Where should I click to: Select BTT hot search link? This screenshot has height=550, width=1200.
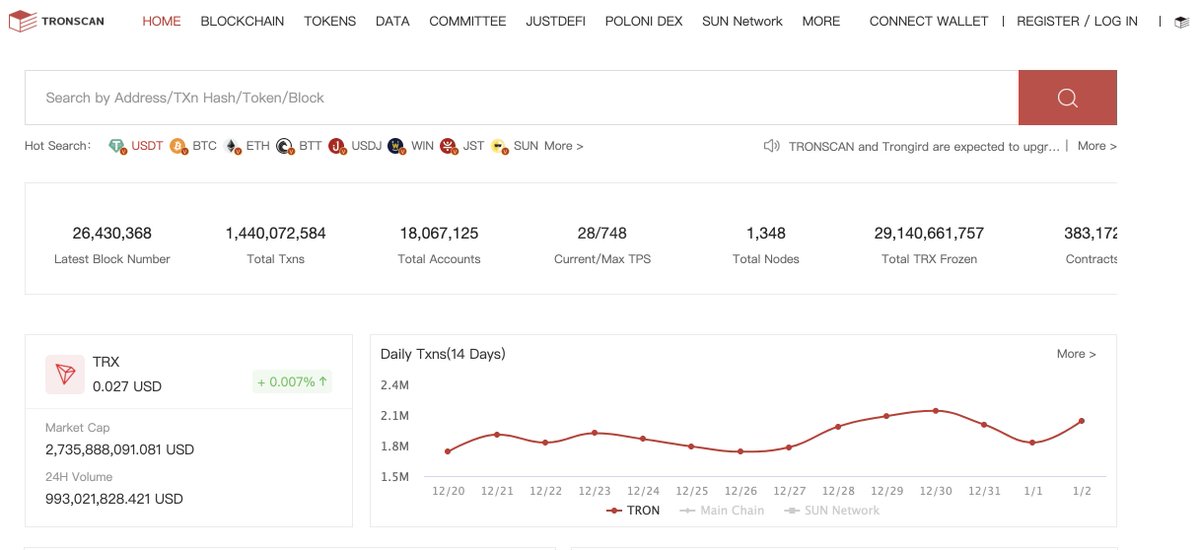(310, 146)
